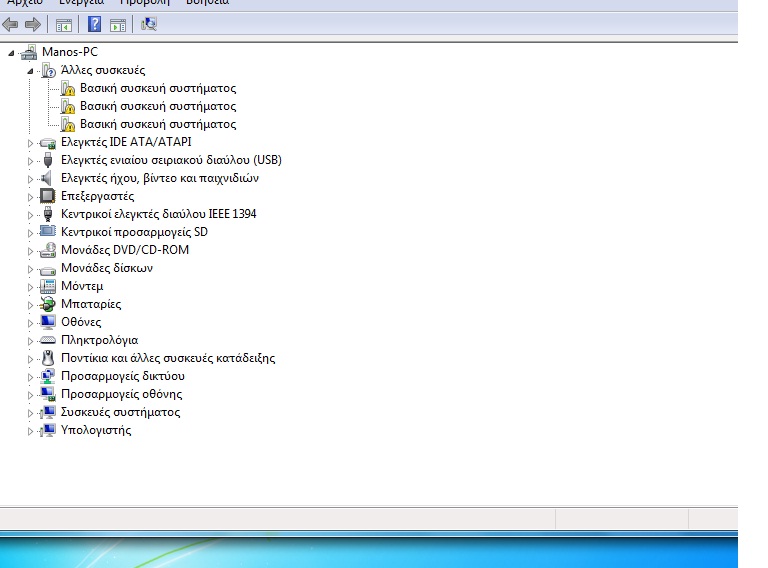The image size is (768, 568).
Task: Click the USB controllers icon
Action: pyautogui.click(x=48, y=160)
